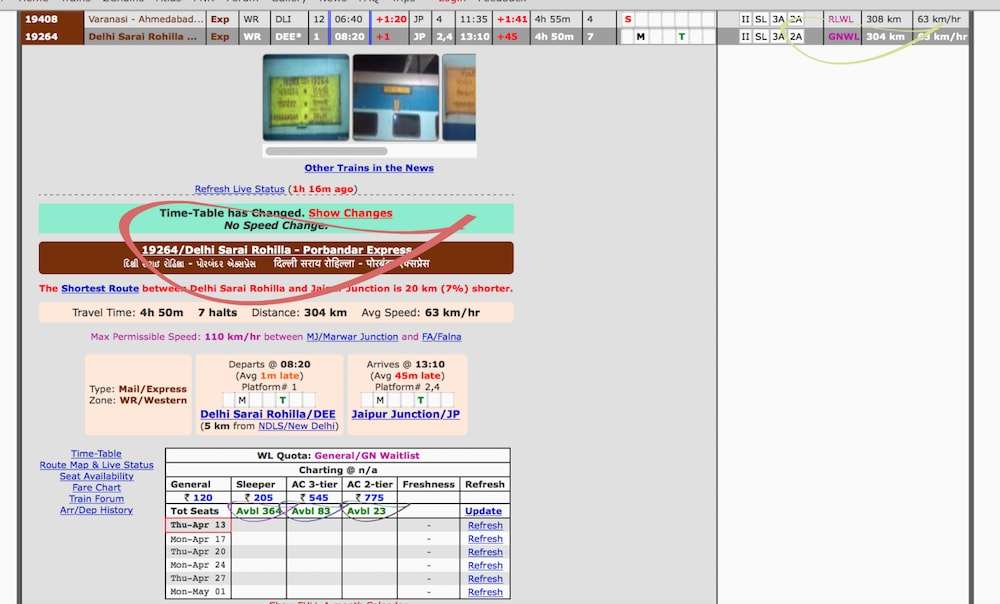Open the partially visible third photo thumbnail
1000x604 pixels.
tap(459, 97)
